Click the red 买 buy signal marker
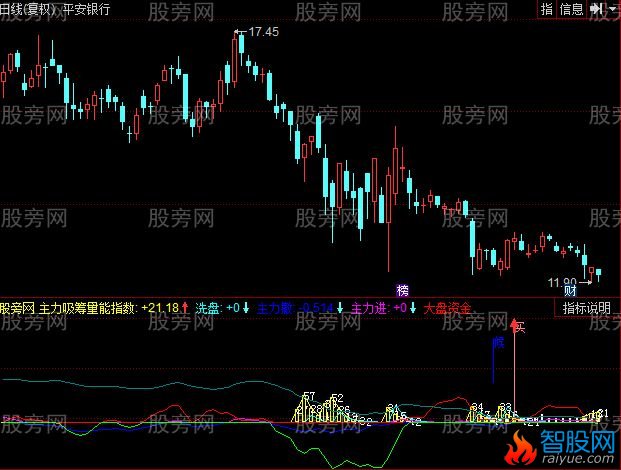 click(518, 326)
